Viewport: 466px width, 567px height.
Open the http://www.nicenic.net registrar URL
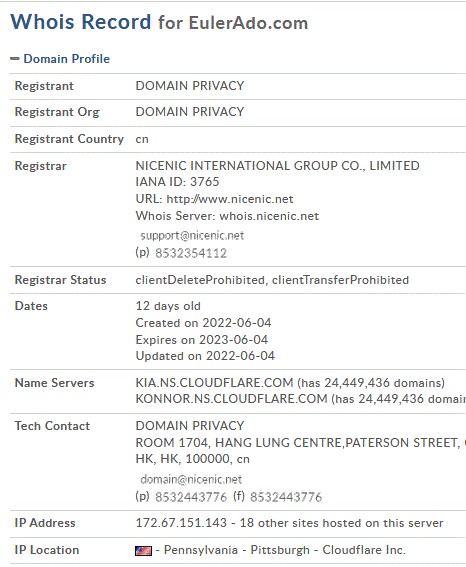coord(230,199)
